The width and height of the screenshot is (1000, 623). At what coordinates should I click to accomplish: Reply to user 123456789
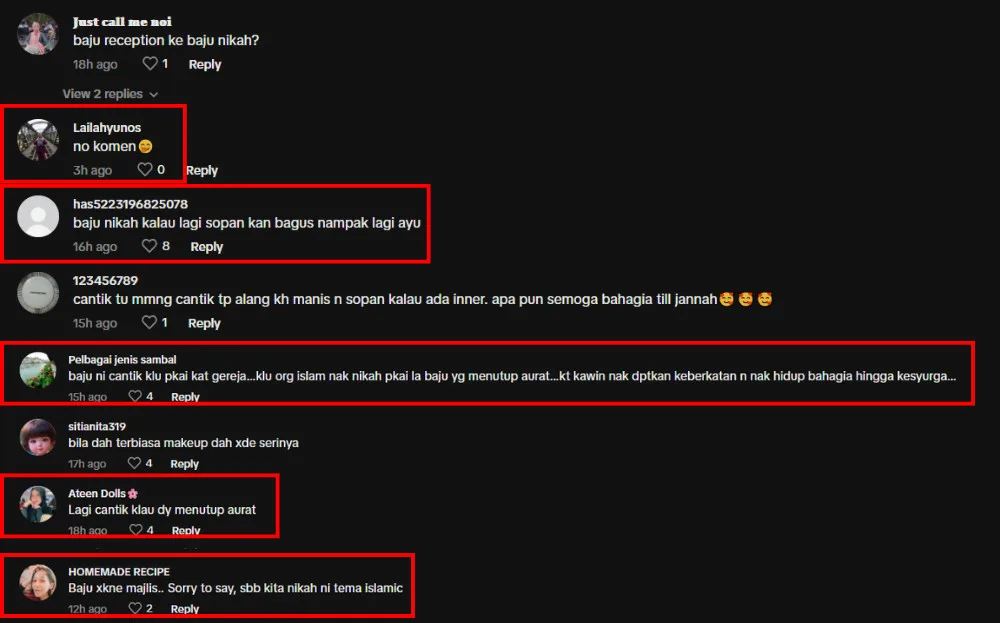(204, 323)
